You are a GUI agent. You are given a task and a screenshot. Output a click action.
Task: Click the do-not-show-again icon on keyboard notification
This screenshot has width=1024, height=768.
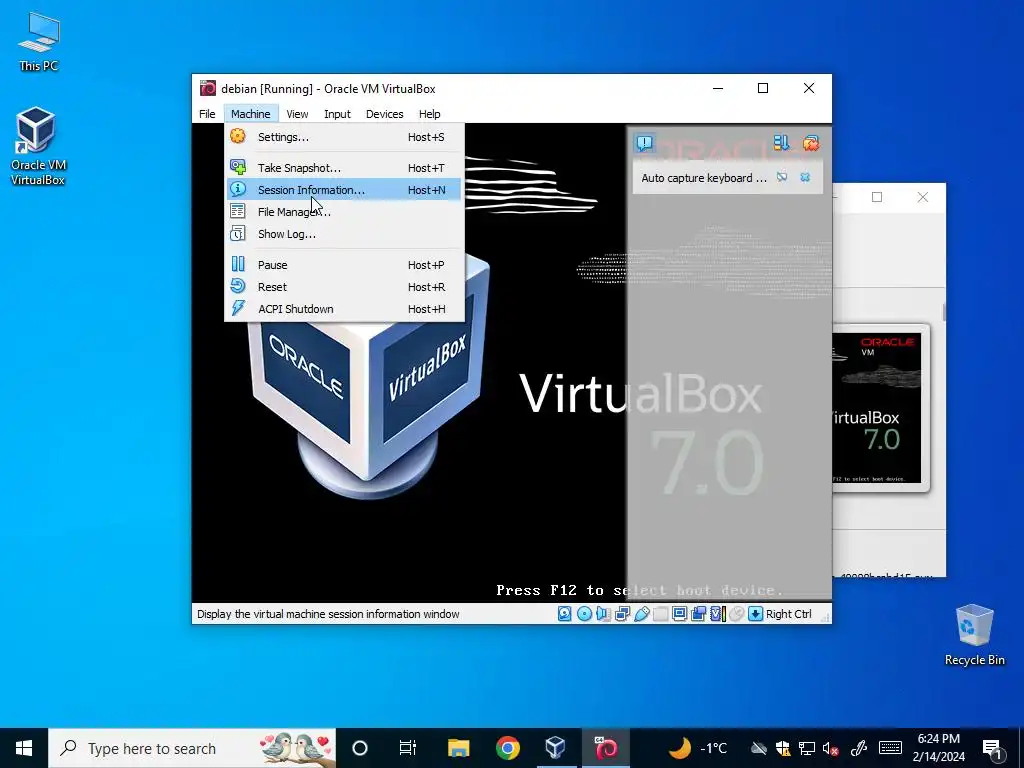[782, 178]
